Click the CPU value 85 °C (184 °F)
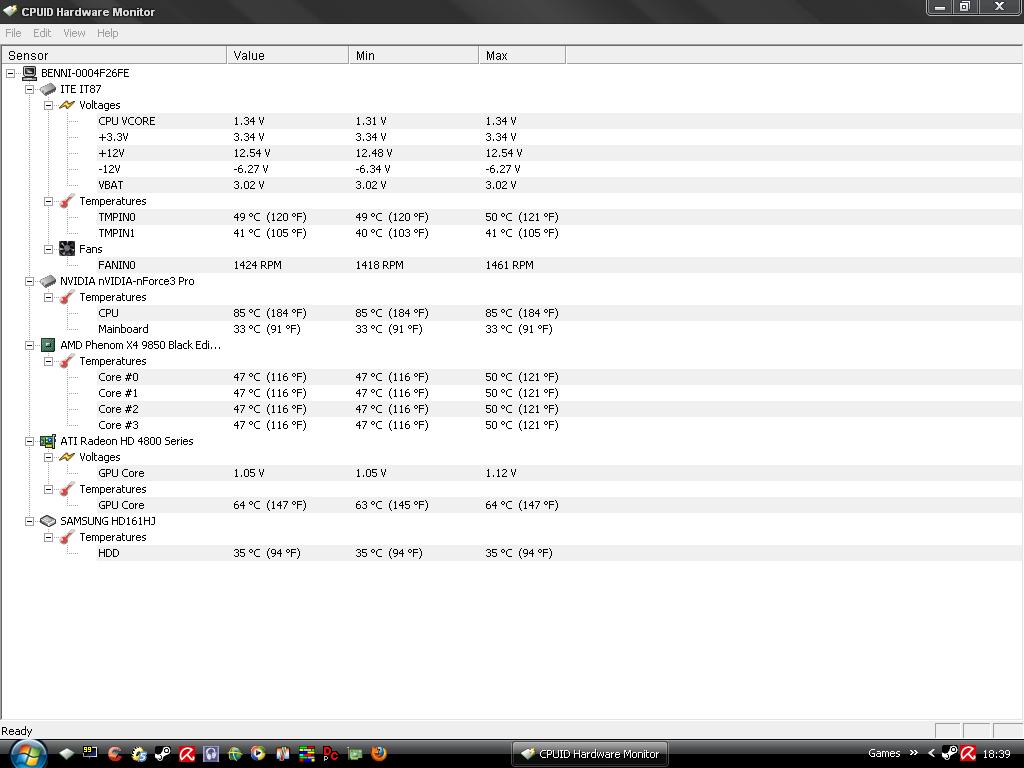The width and height of the screenshot is (1024, 768). pos(270,313)
